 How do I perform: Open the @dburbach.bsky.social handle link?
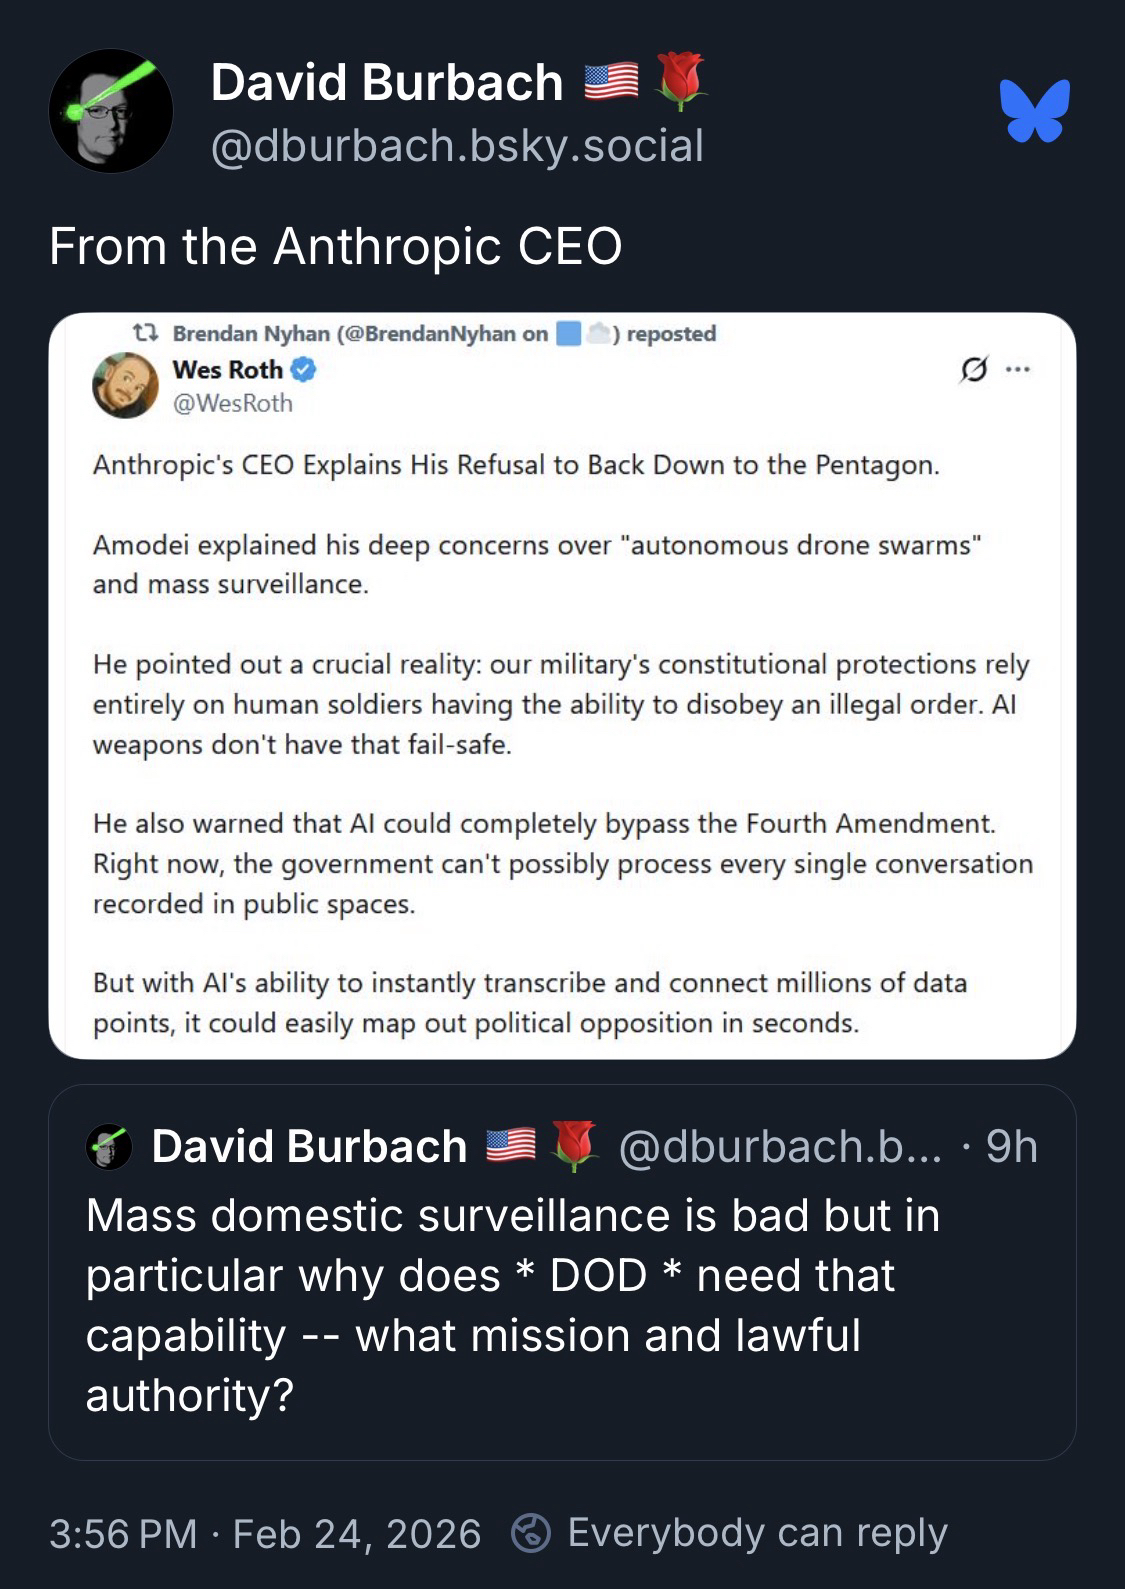point(457,146)
